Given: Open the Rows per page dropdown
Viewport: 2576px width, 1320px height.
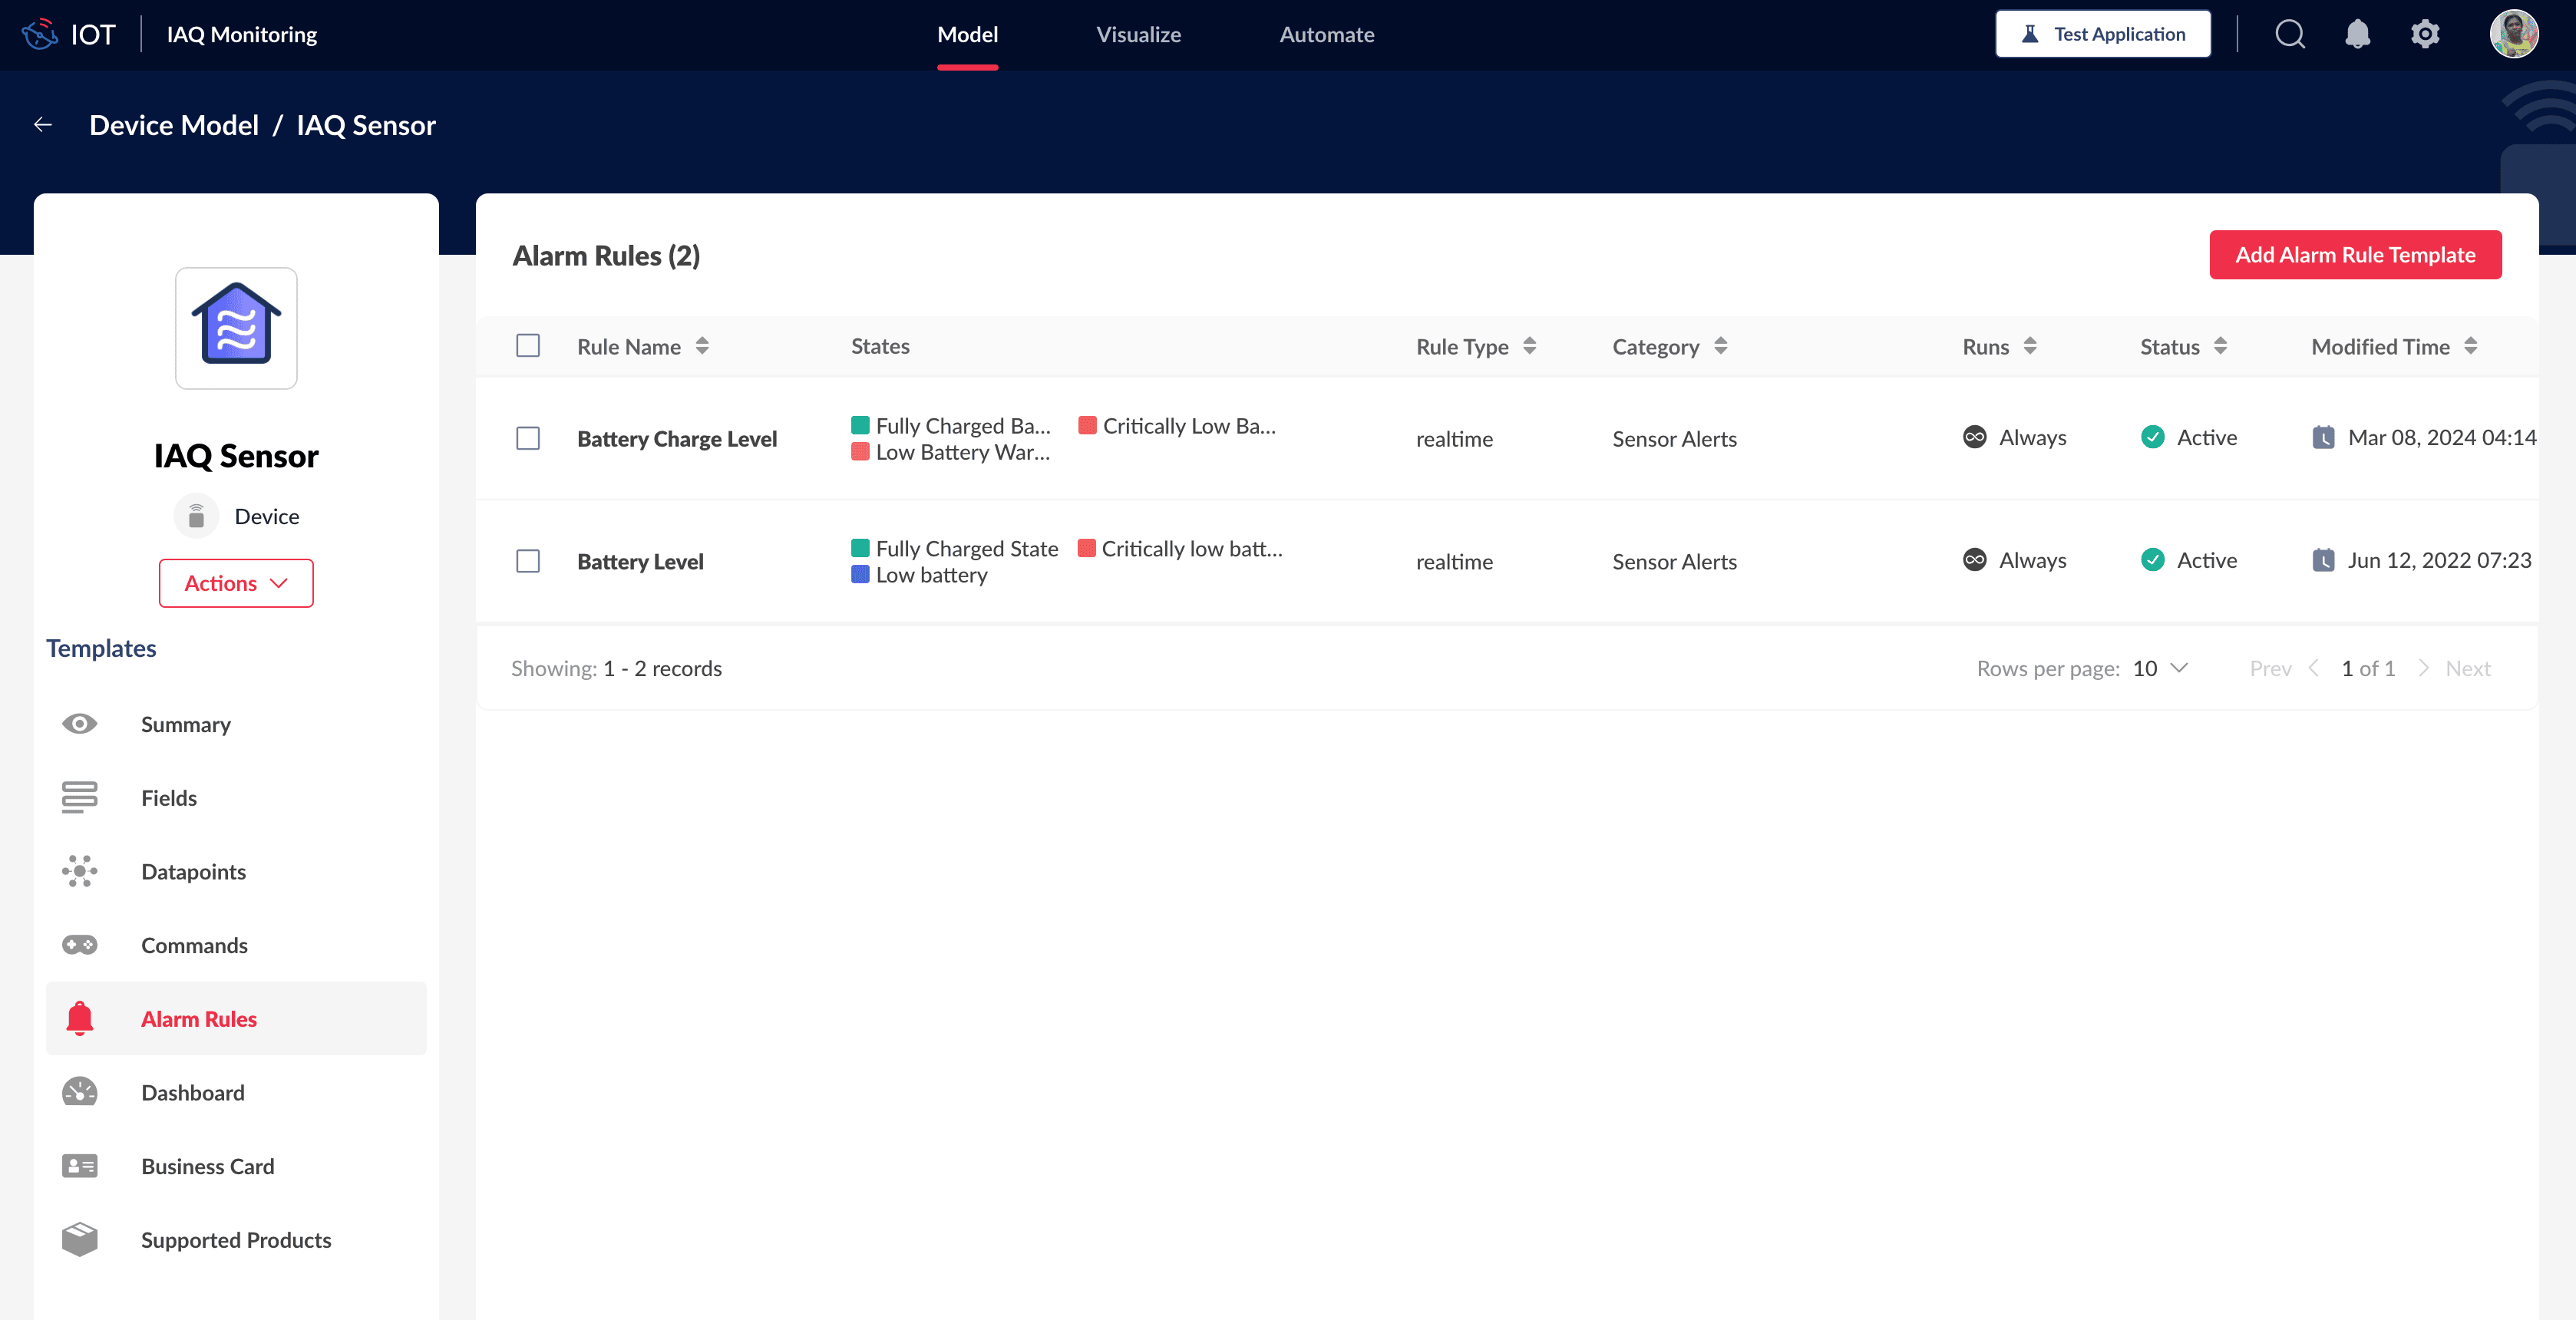Looking at the screenshot, I should click(x=2160, y=668).
